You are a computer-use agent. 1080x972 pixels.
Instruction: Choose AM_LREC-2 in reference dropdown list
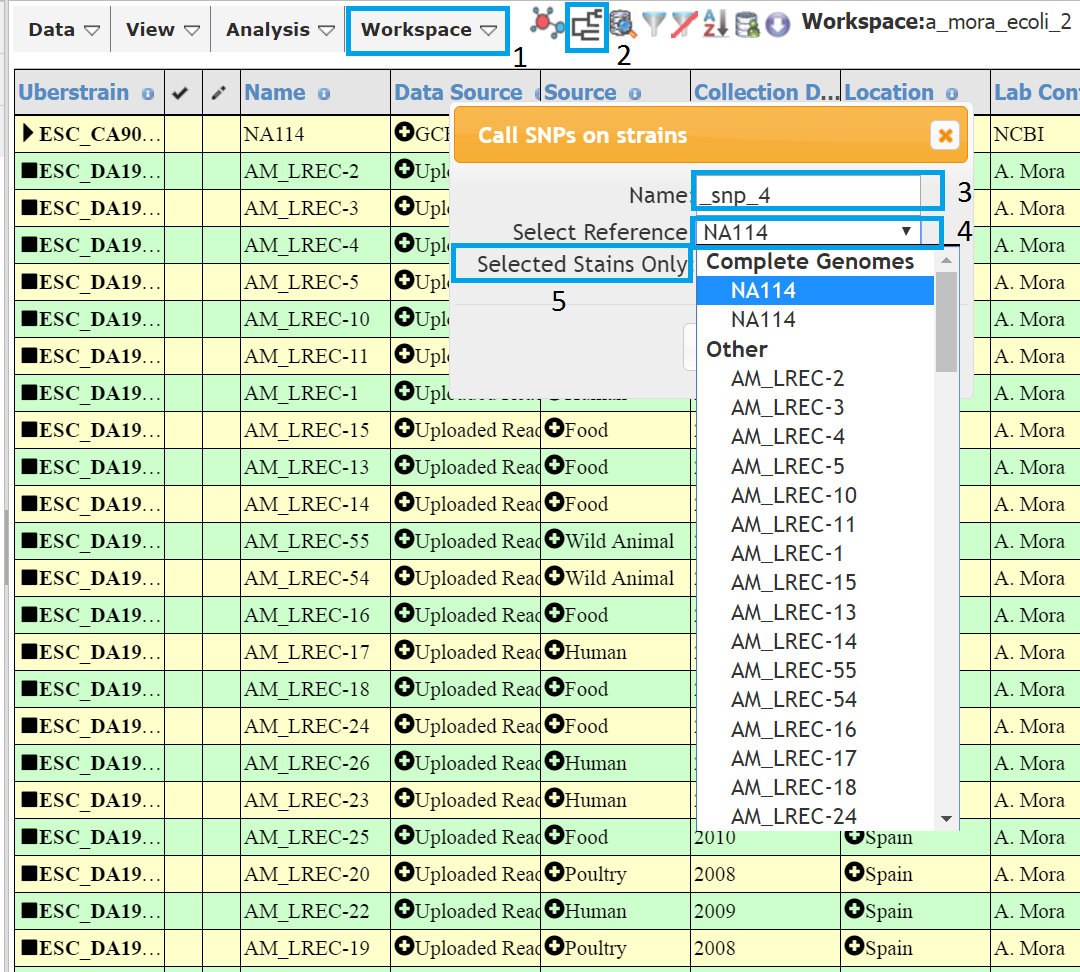815,378
